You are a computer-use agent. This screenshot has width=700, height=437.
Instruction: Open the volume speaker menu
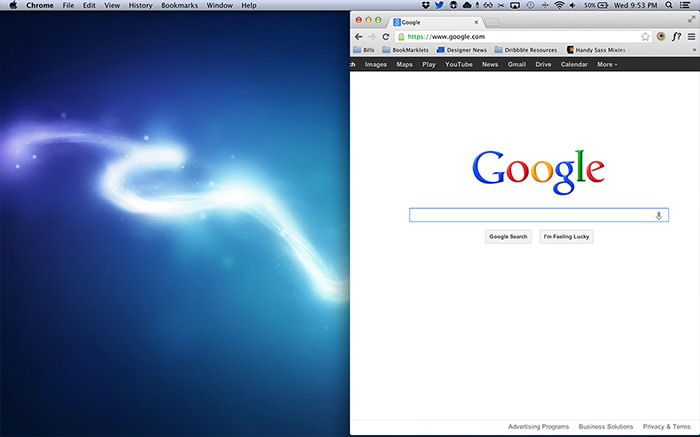[572, 5]
